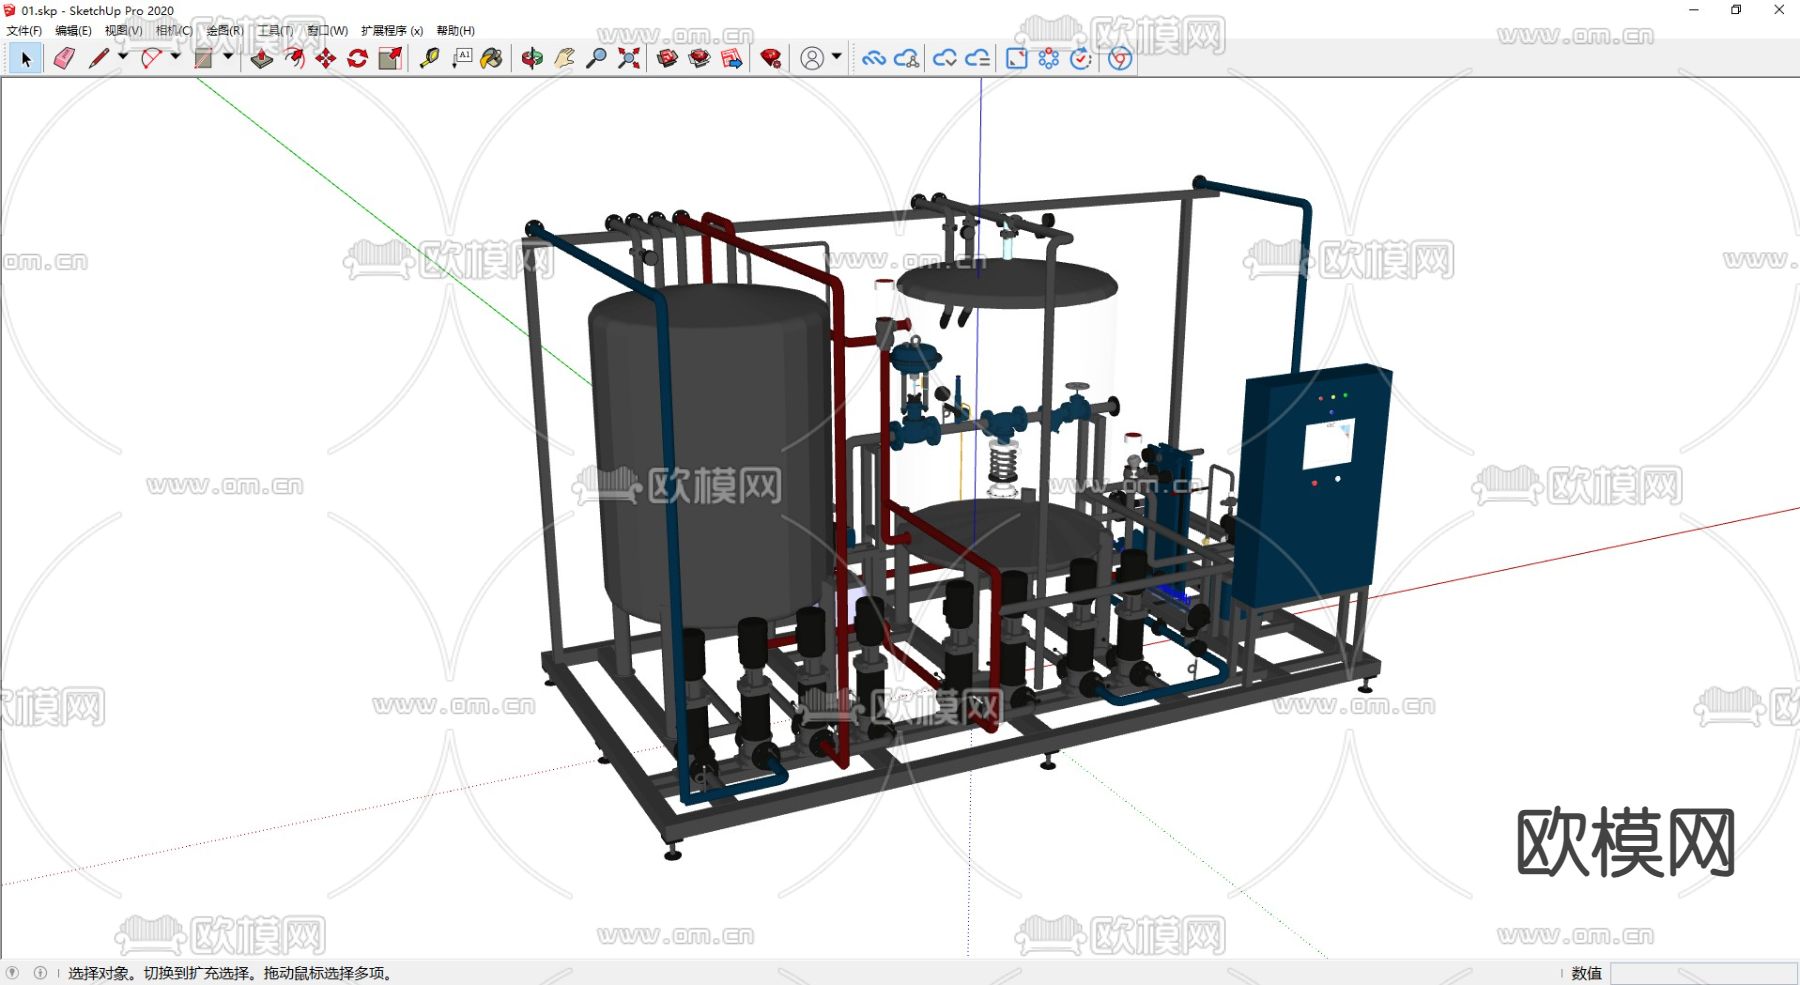Click the cloud publish checkmark icon
Screen dimensions: 1800x985
945,59
